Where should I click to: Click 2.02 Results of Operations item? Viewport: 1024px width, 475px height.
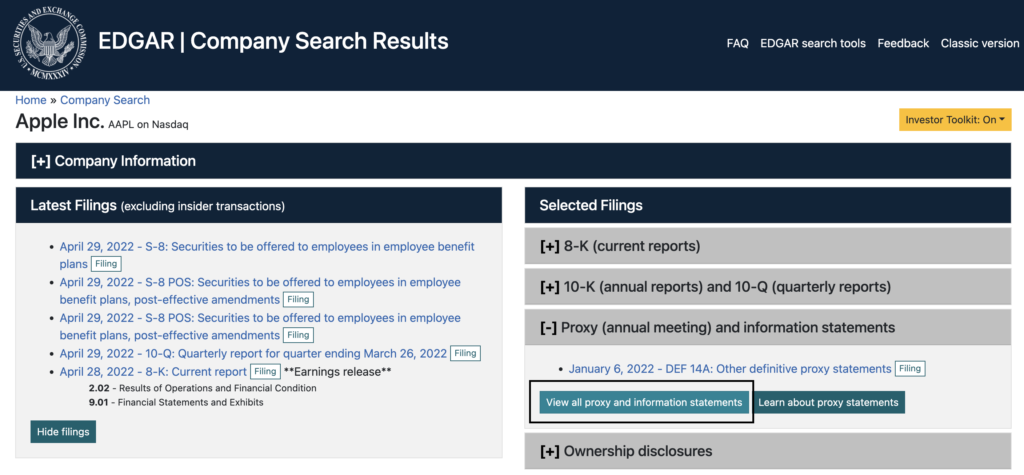coord(202,388)
